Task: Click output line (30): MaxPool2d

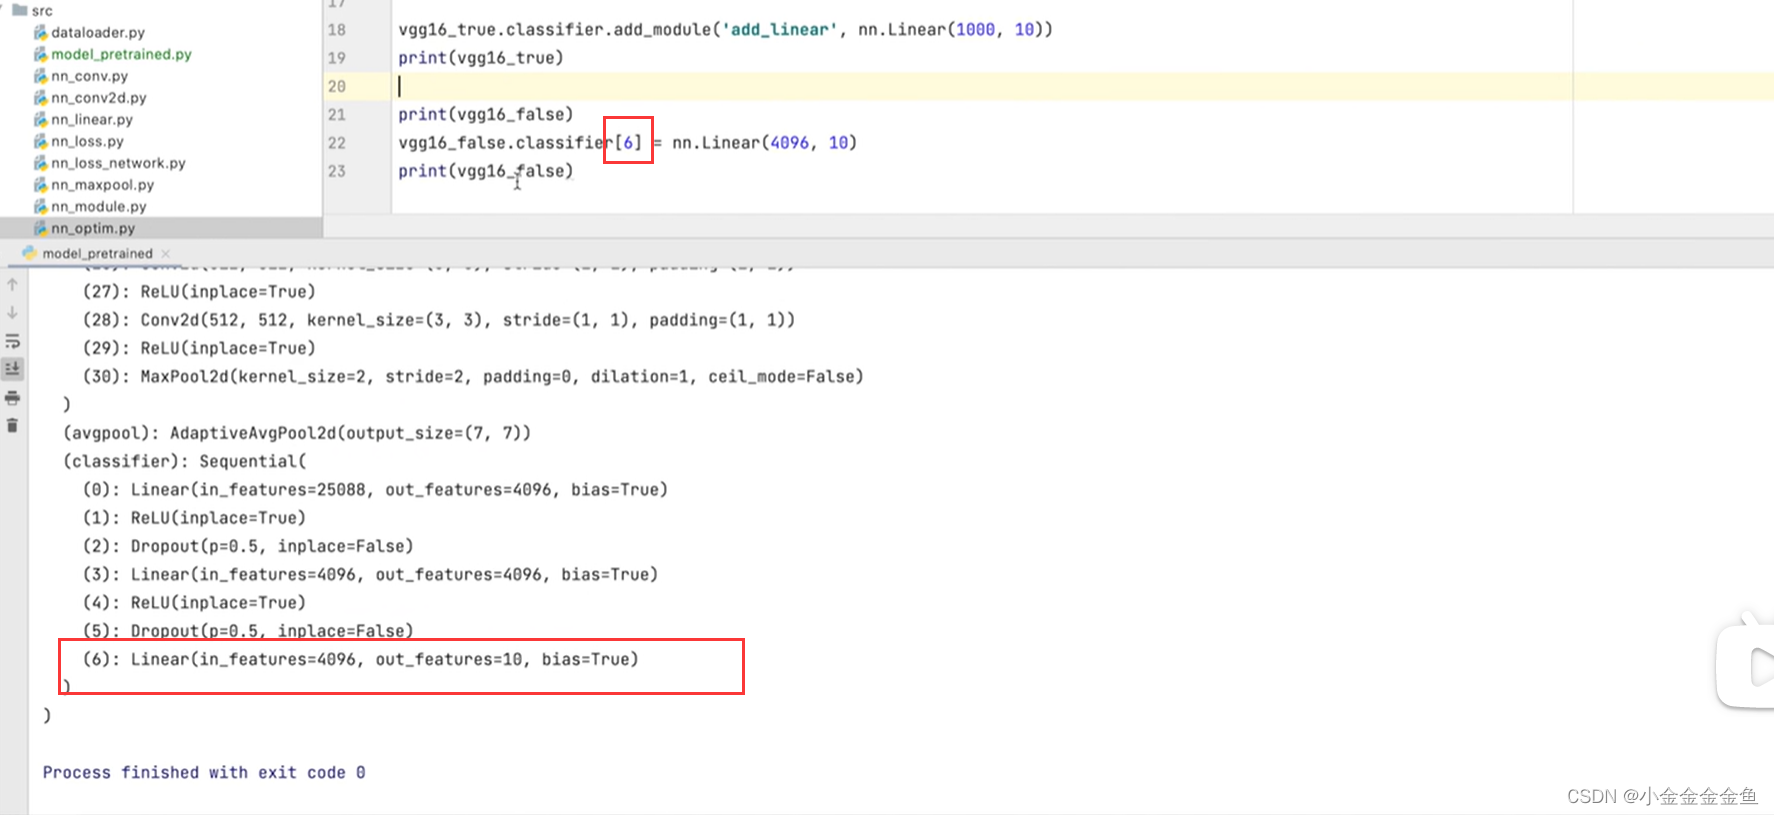Action: (473, 377)
